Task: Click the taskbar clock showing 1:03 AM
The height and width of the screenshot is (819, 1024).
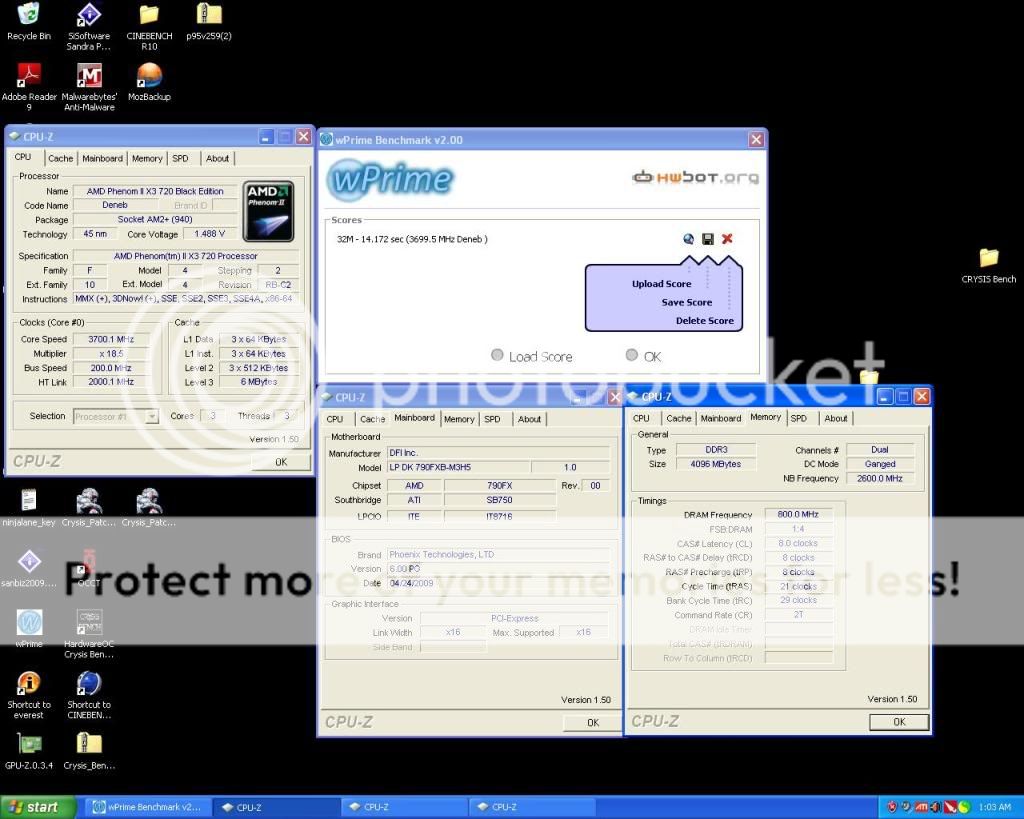Action: [995, 807]
